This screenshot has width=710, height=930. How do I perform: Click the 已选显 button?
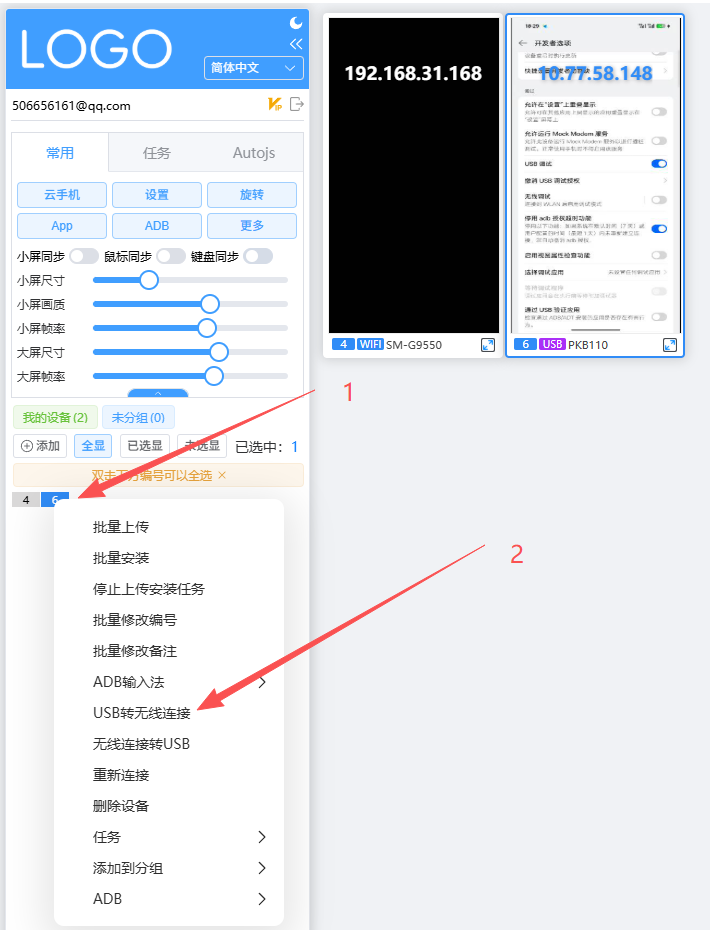(145, 446)
